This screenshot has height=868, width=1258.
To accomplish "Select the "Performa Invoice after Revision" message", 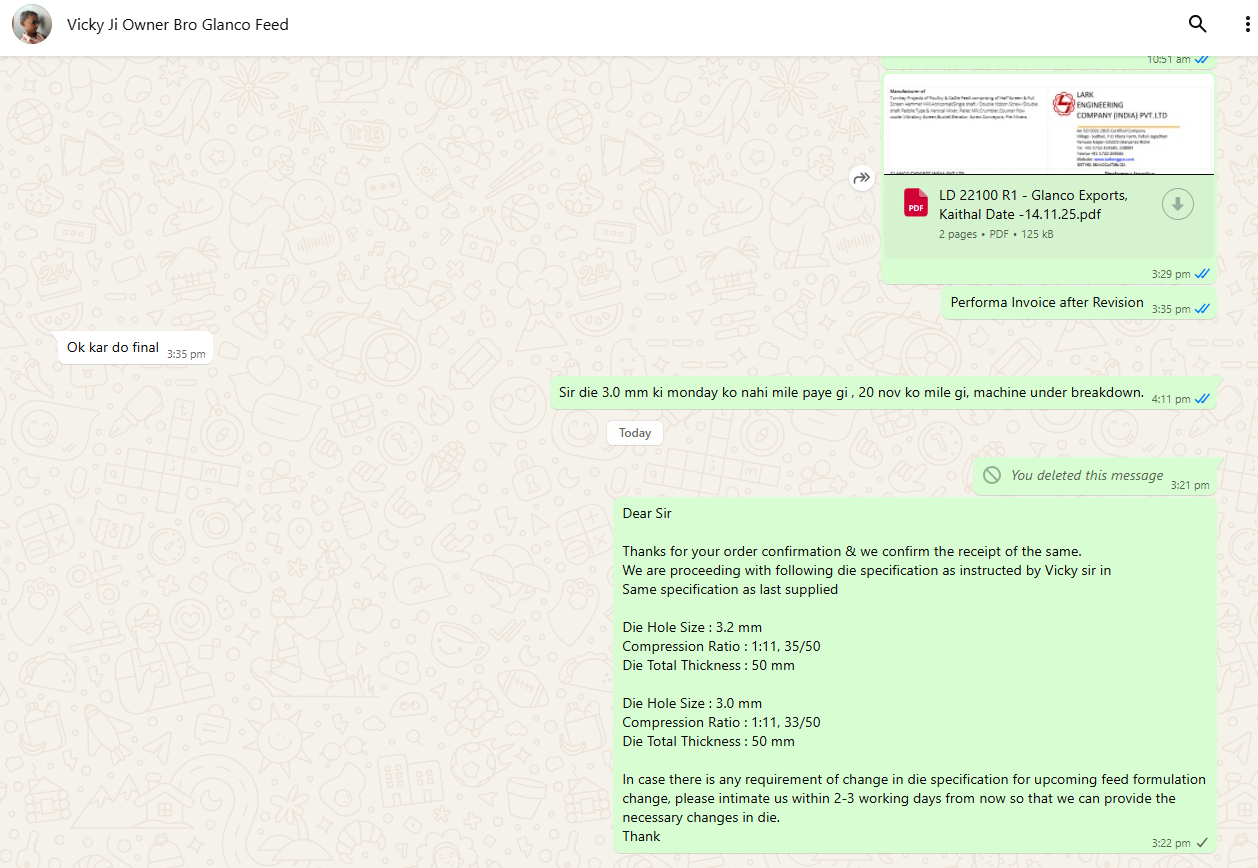I will tap(1046, 302).
